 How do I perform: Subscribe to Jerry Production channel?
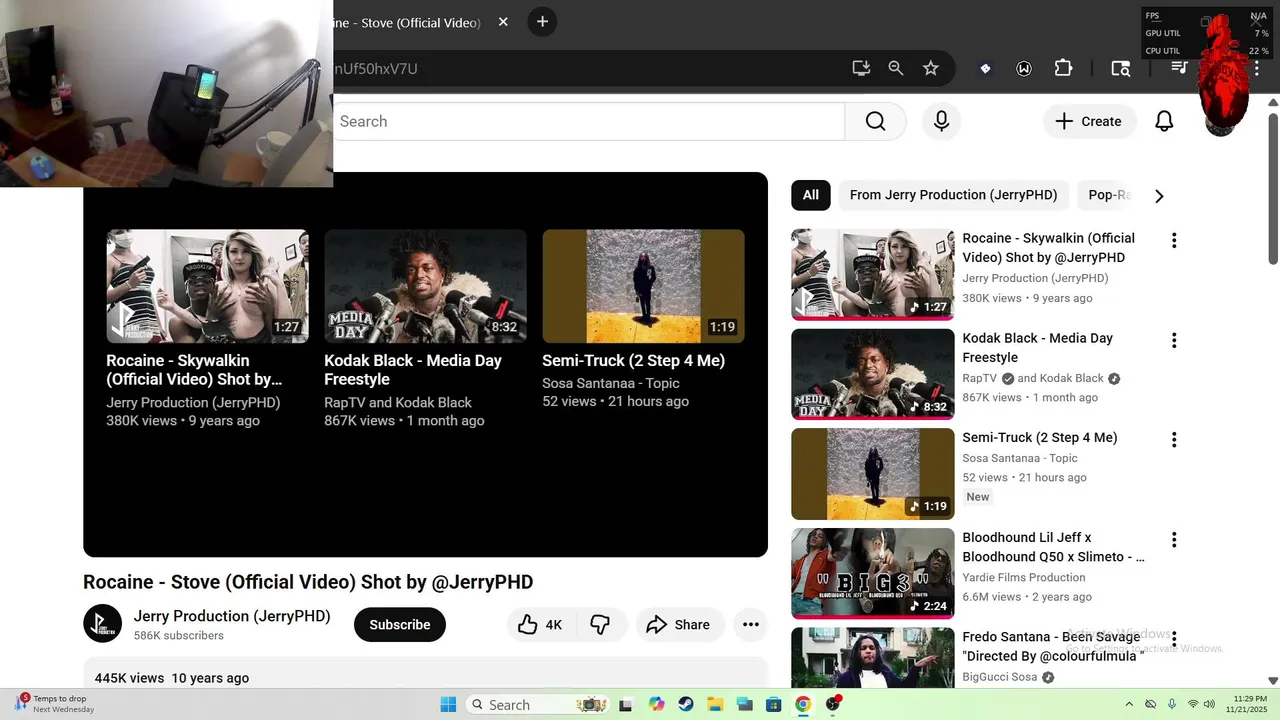tap(400, 625)
